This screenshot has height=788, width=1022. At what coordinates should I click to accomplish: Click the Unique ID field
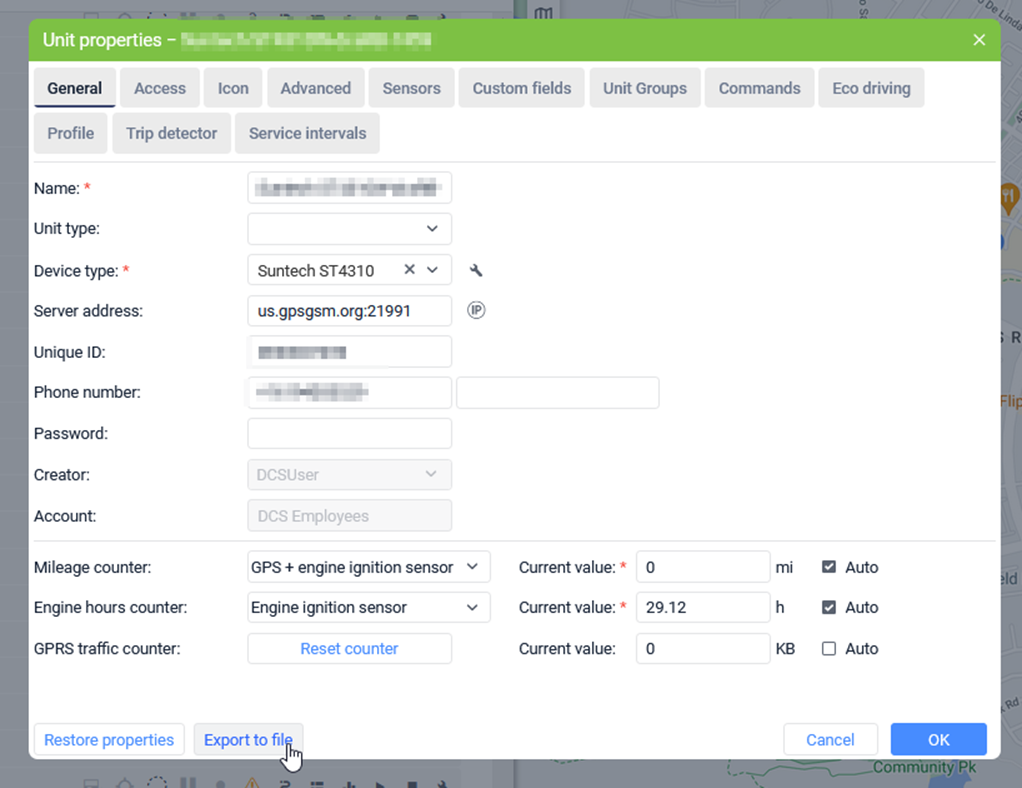coord(349,352)
